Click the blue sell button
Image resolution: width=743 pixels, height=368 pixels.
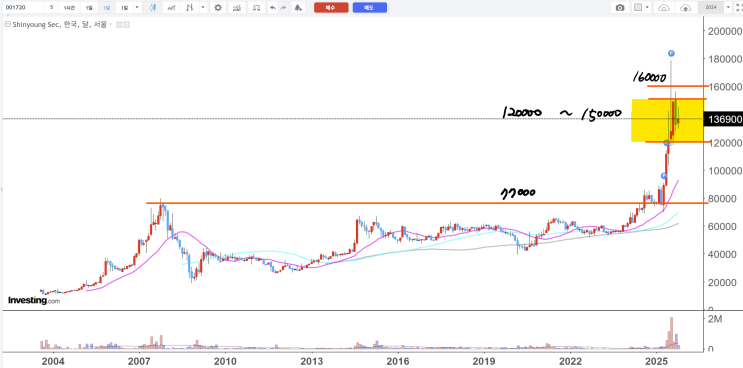tap(370, 8)
